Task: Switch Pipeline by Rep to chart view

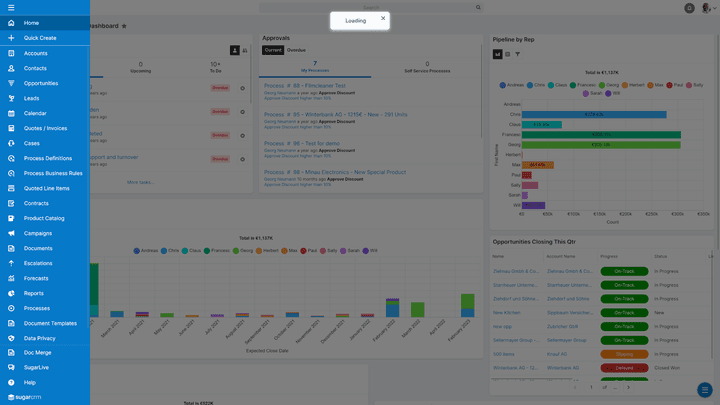Action: coord(497,54)
